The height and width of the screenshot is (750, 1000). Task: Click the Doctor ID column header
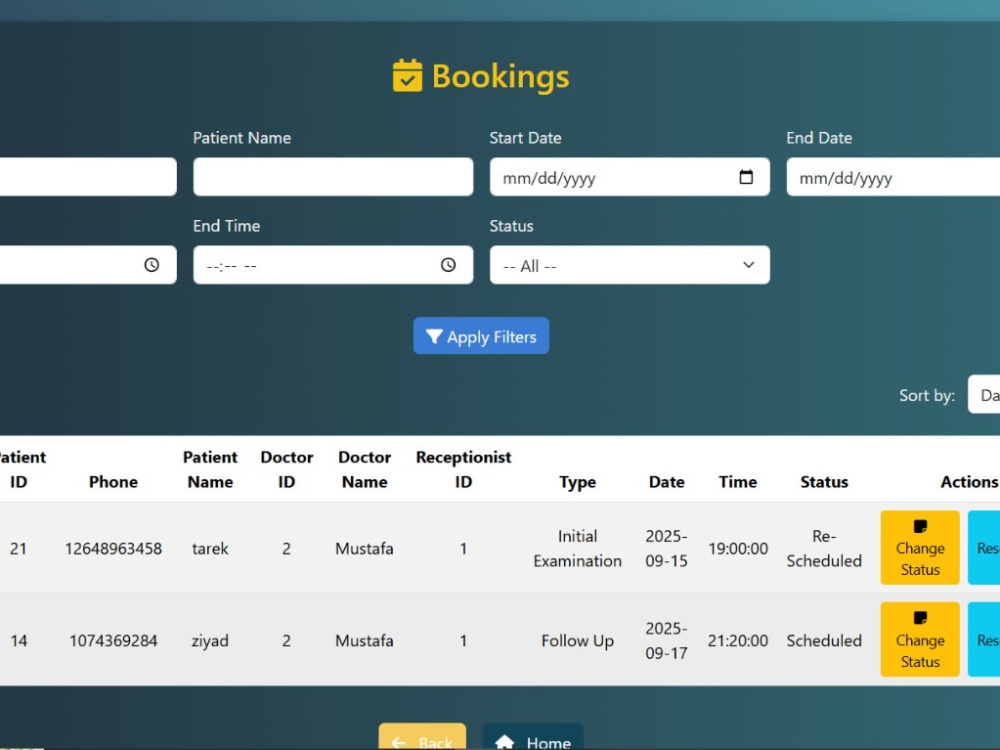(286, 469)
